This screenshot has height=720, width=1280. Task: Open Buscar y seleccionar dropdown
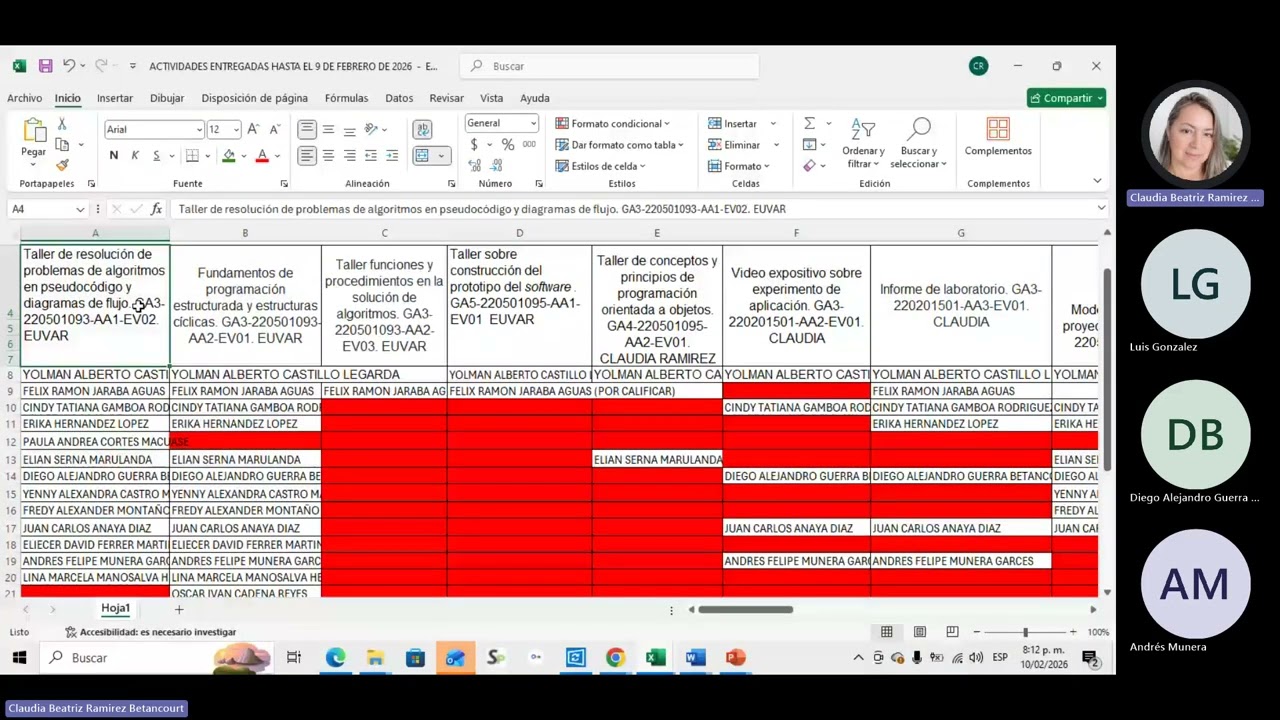[x=918, y=144]
